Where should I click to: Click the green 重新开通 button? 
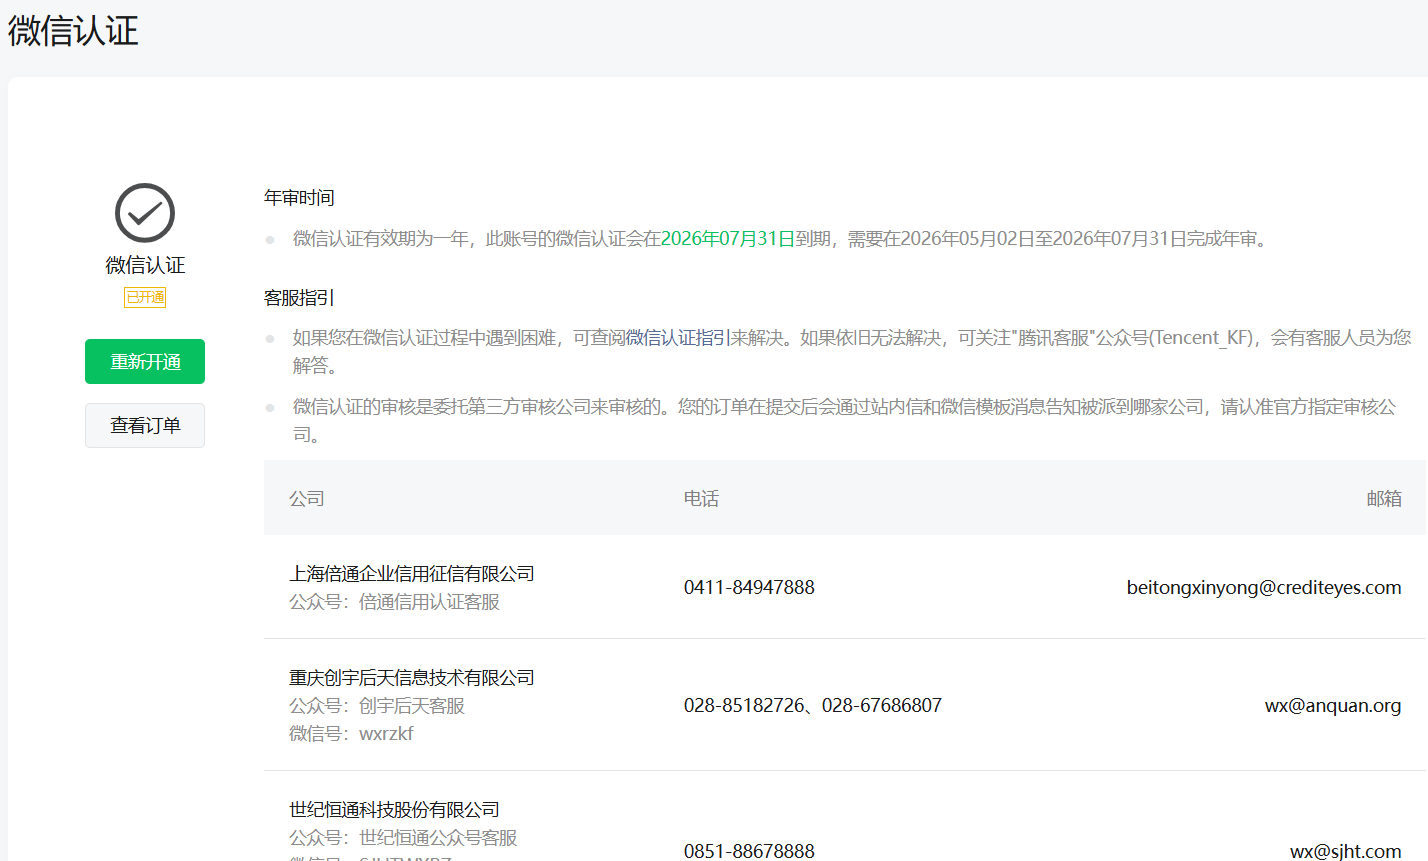click(x=145, y=361)
